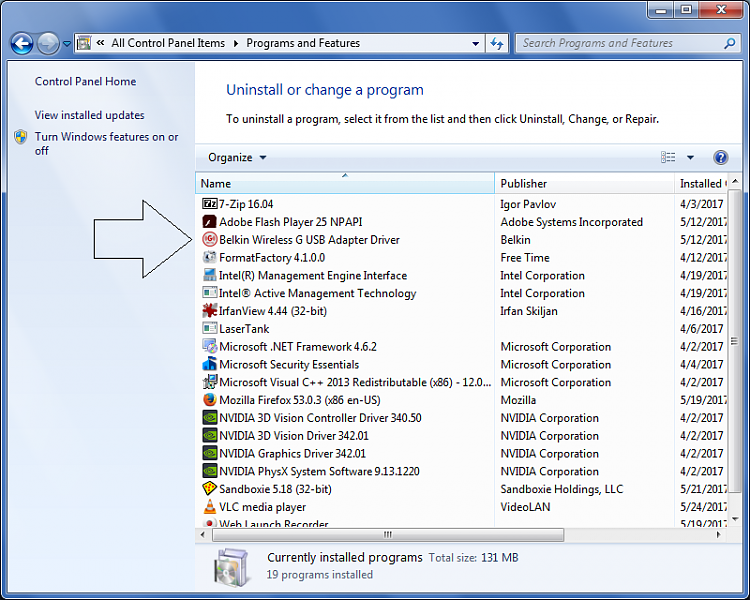Viewport: 750px width, 600px height.
Task: Click publisher Igor Pavlov cell
Action: pos(528,204)
